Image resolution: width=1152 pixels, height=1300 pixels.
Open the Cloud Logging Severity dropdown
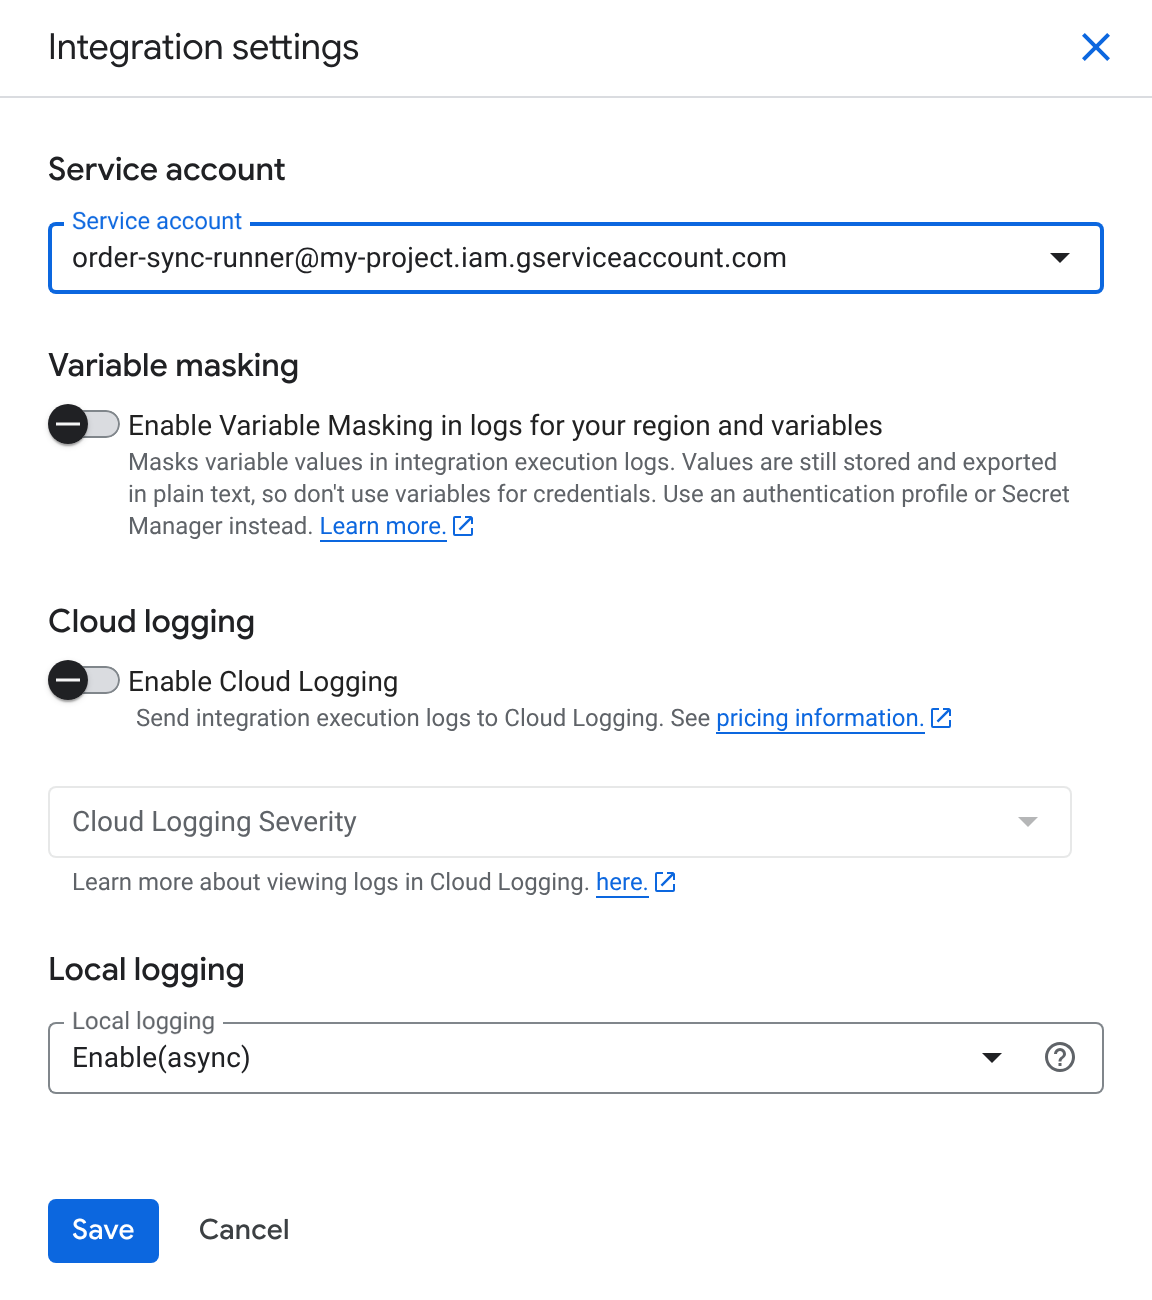[560, 822]
